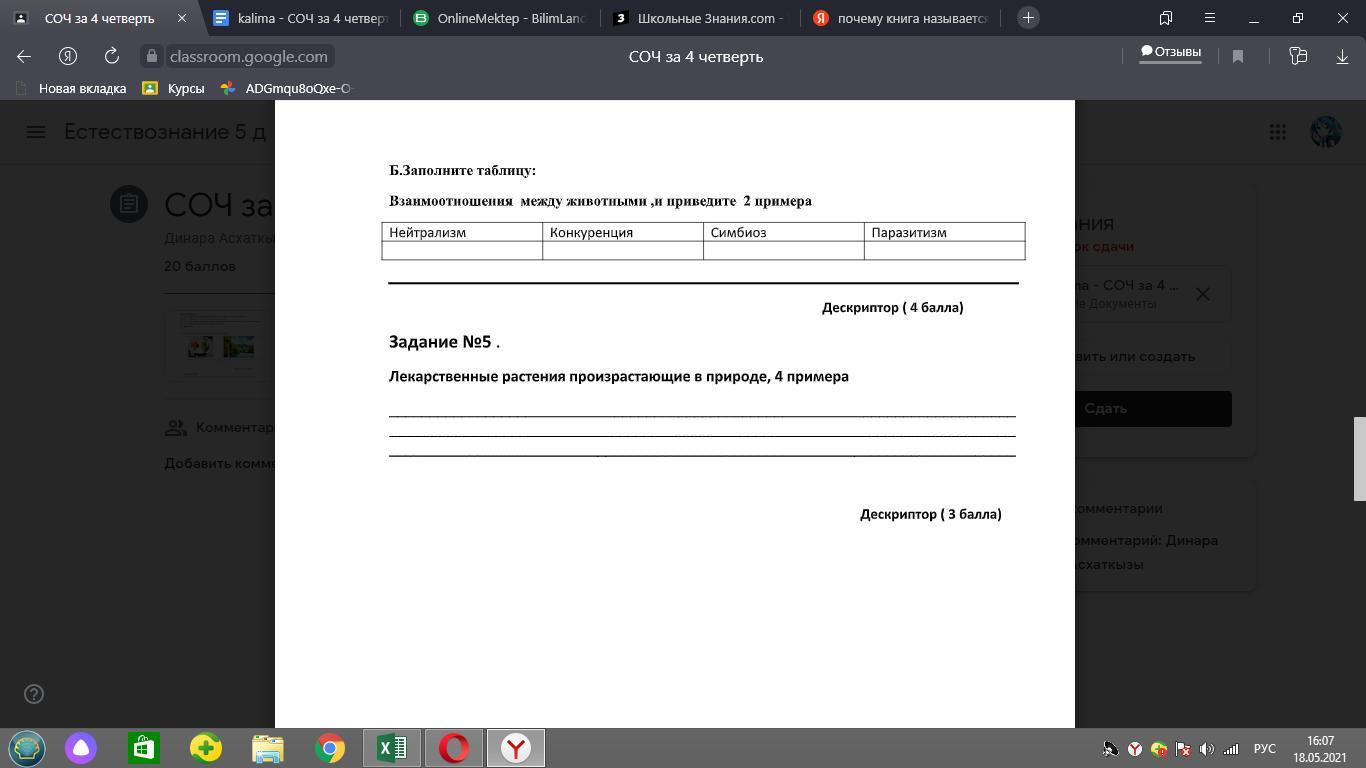Open the Windows Start button
Image resolution: width=1366 pixels, height=768 pixels.
click(x=27, y=748)
